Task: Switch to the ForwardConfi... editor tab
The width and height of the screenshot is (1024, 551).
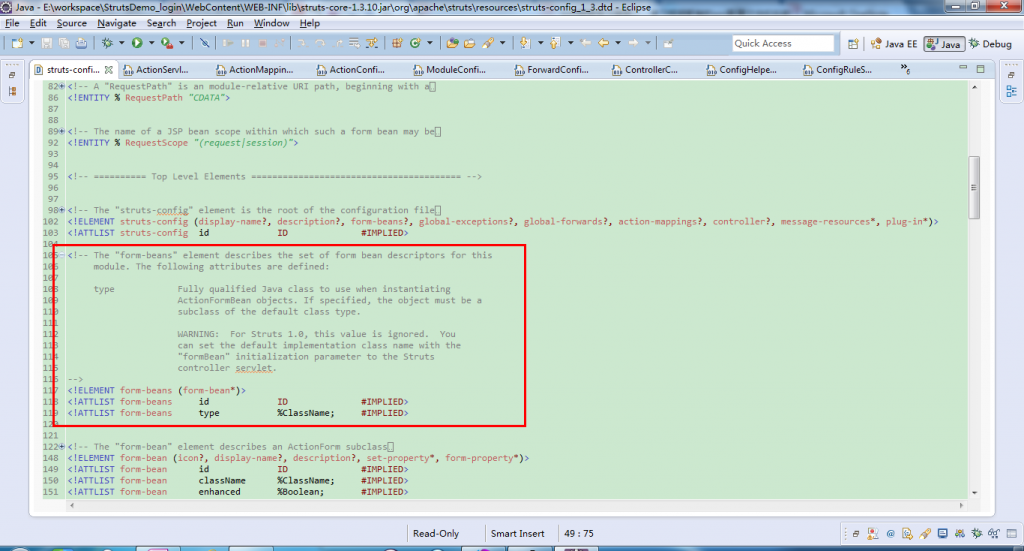Action: click(552, 69)
